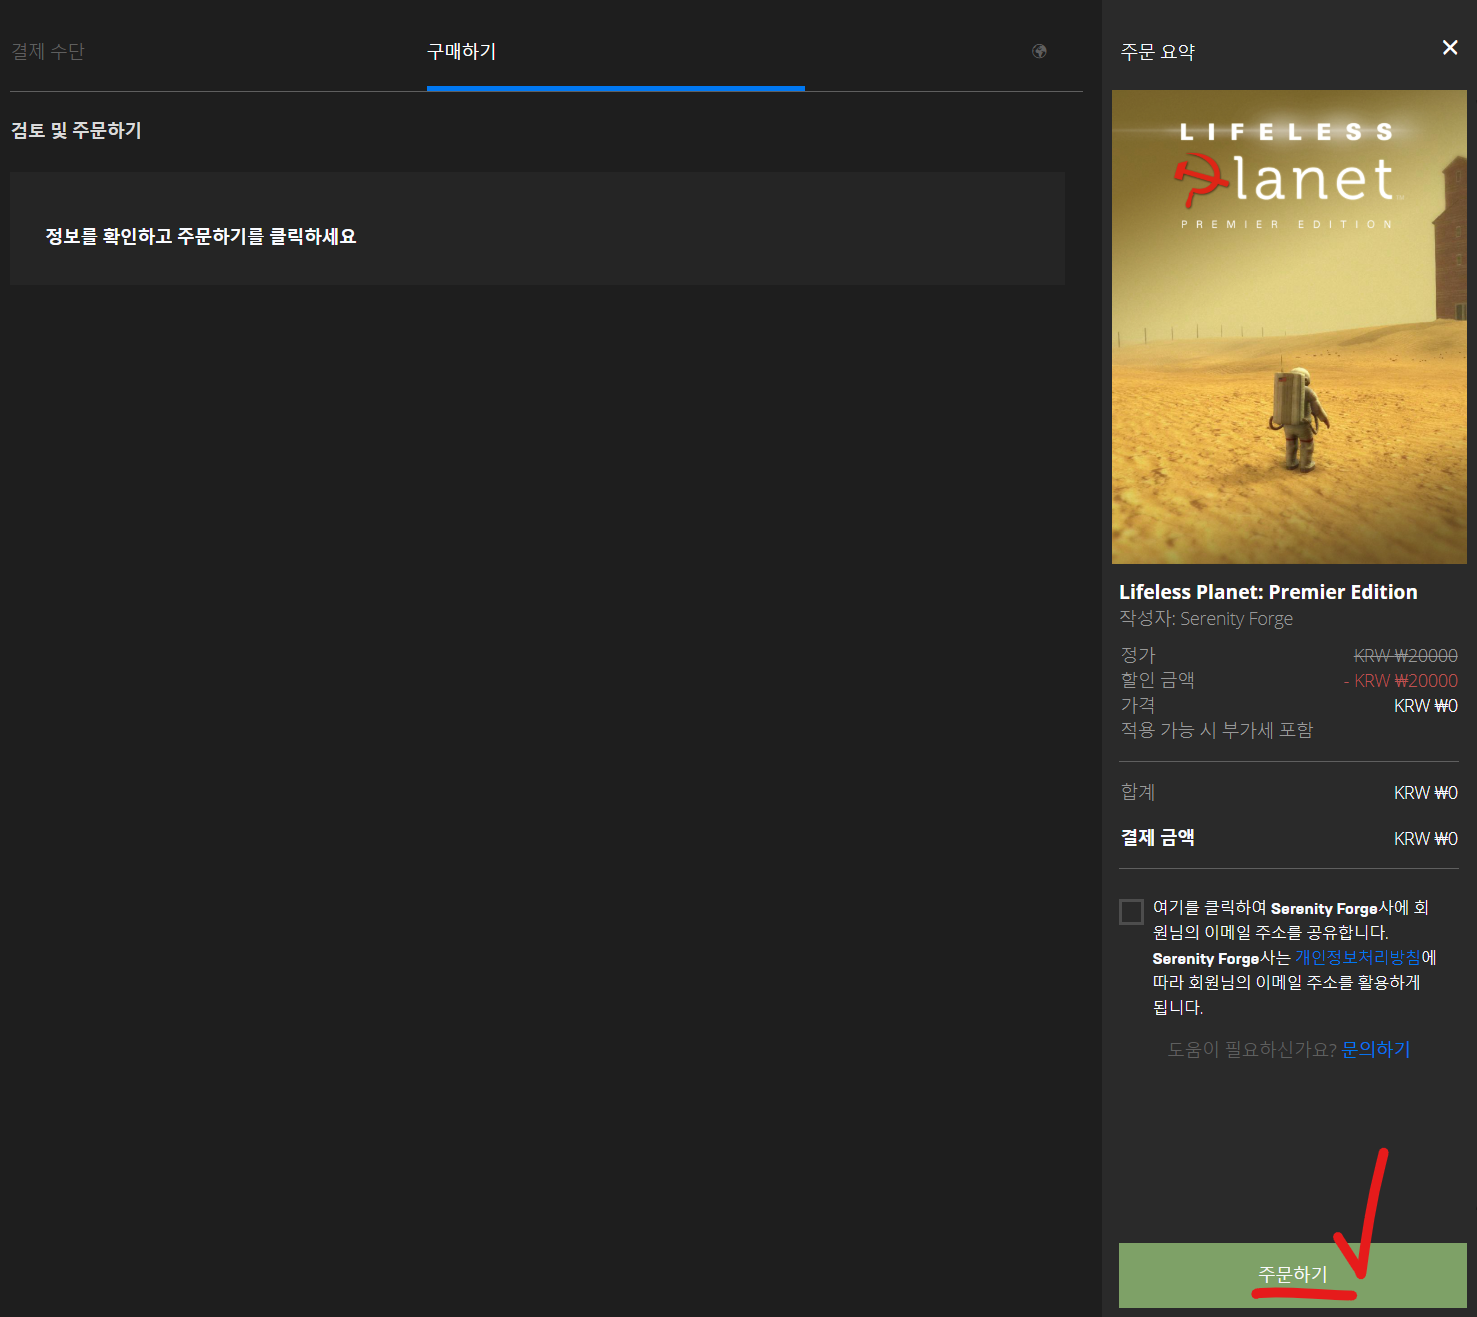Click the Lifeless Planet cover image
Viewport: 1477px width, 1317px height.
pos(1289,327)
